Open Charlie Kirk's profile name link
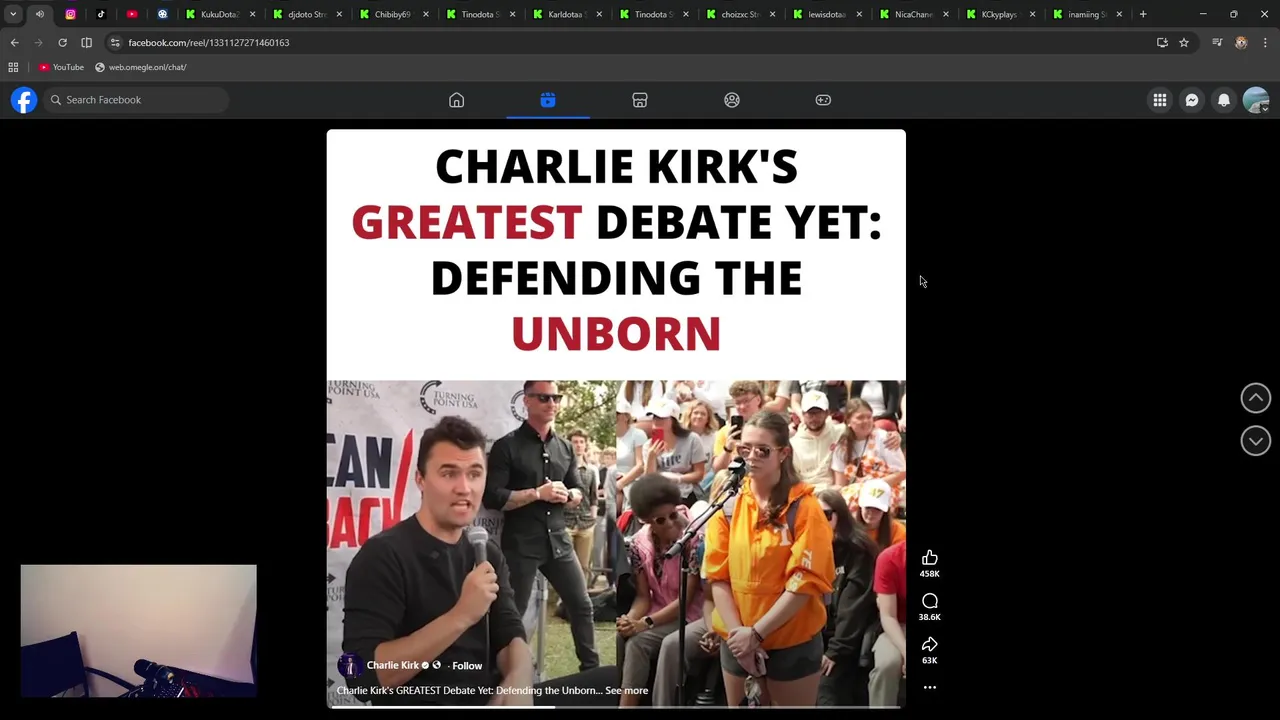The height and width of the screenshot is (720, 1280). click(393, 666)
